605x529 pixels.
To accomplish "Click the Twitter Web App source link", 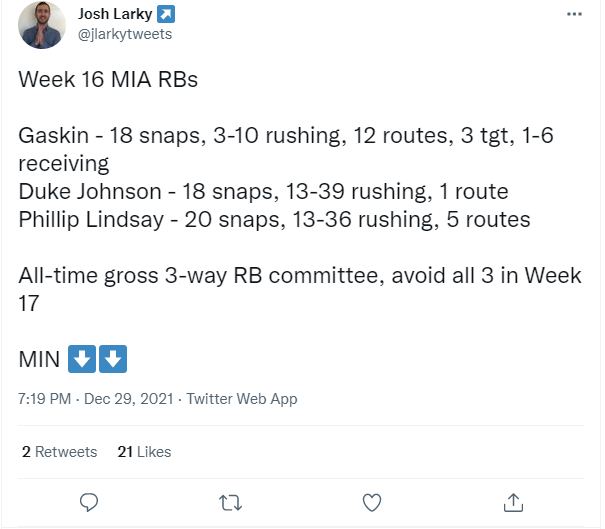I will [242, 399].
